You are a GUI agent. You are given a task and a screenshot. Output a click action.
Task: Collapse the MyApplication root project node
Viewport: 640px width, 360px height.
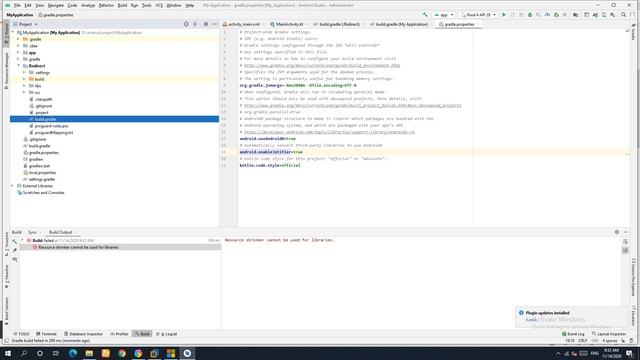click(13, 32)
